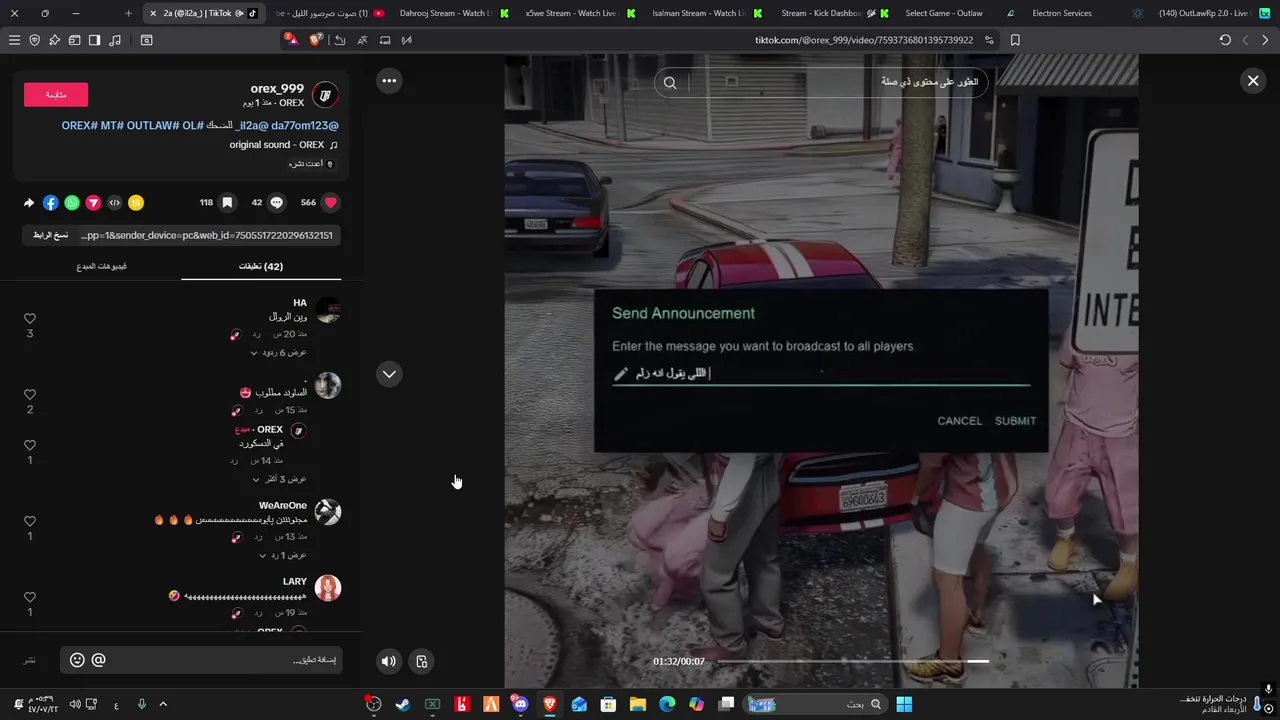The height and width of the screenshot is (720, 1280).
Task: Open File Explorer from the taskbar
Action: tap(637, 704)
